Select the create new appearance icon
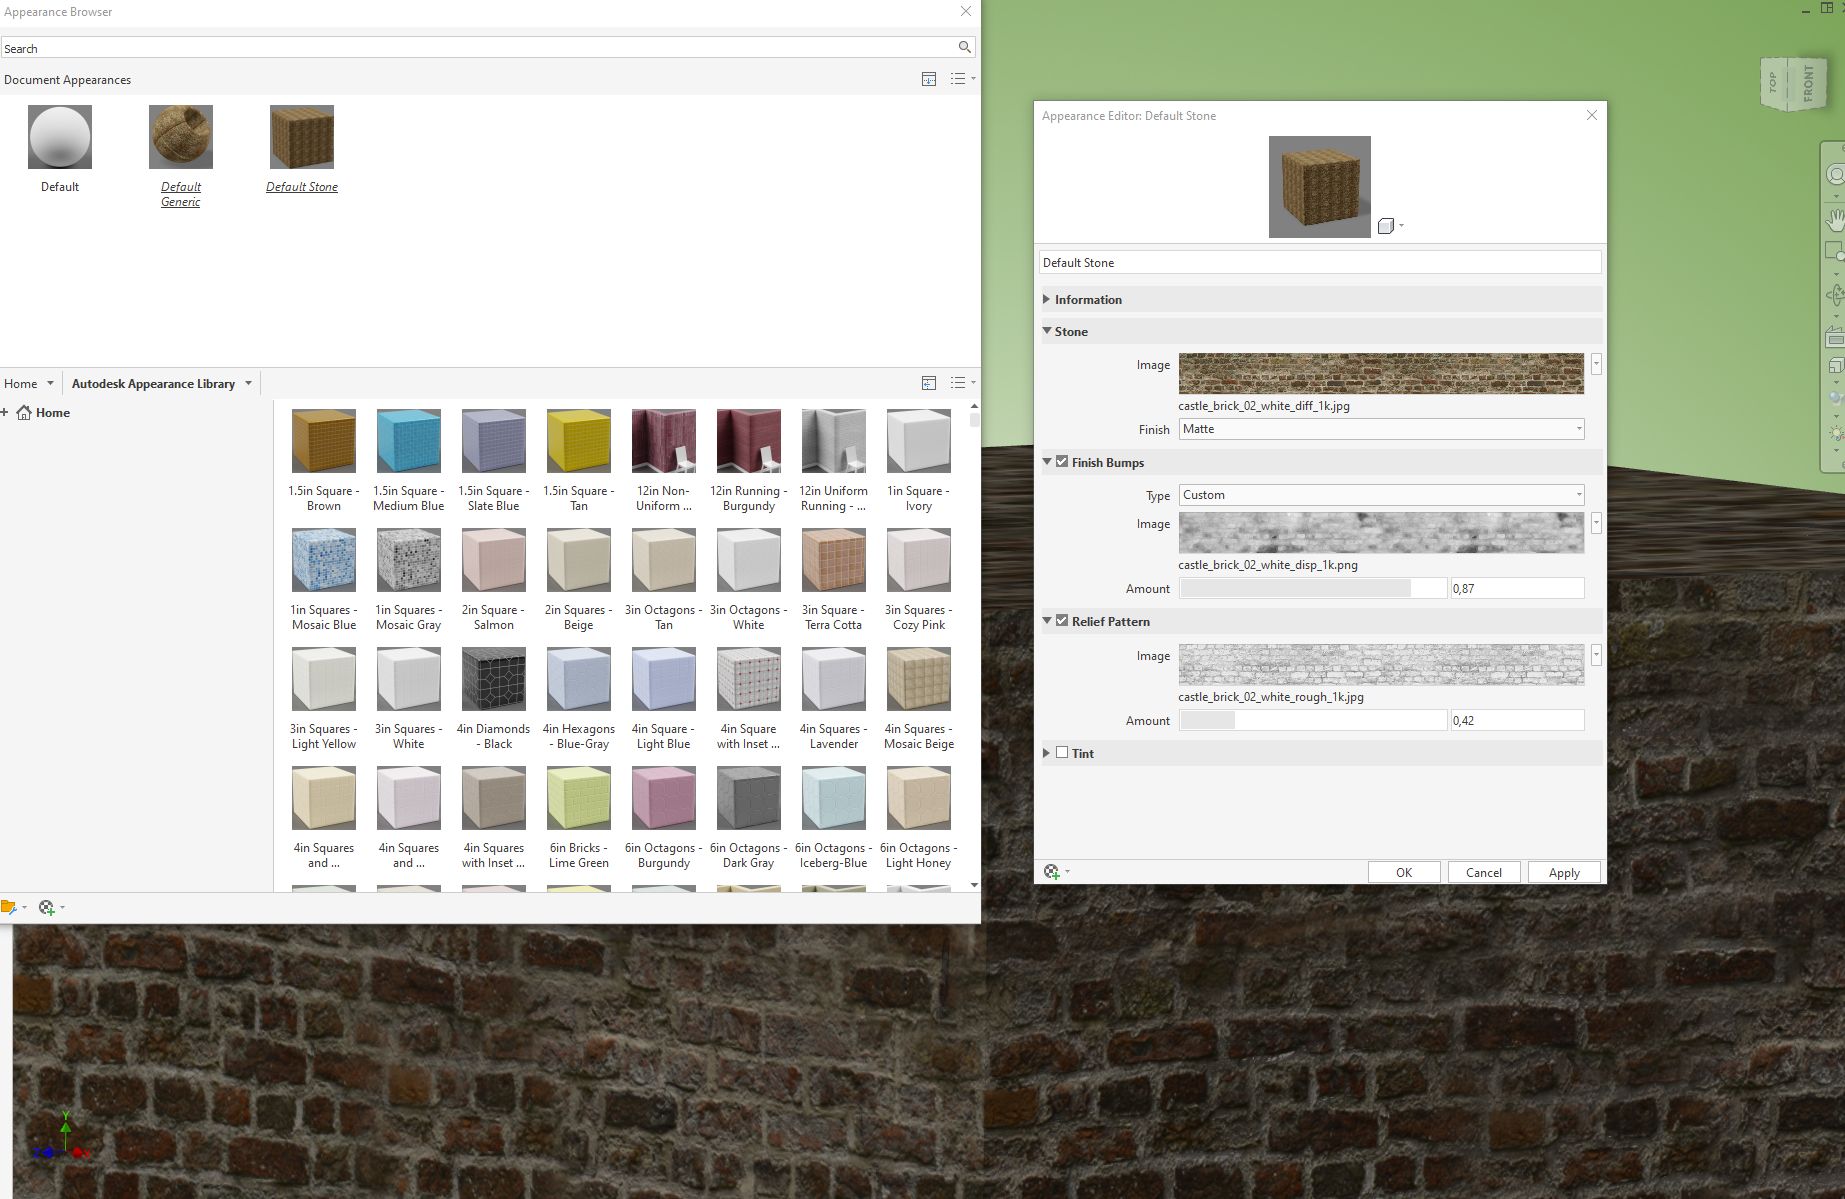This screenshot has height=1199, width=1845. pos(47,907)
